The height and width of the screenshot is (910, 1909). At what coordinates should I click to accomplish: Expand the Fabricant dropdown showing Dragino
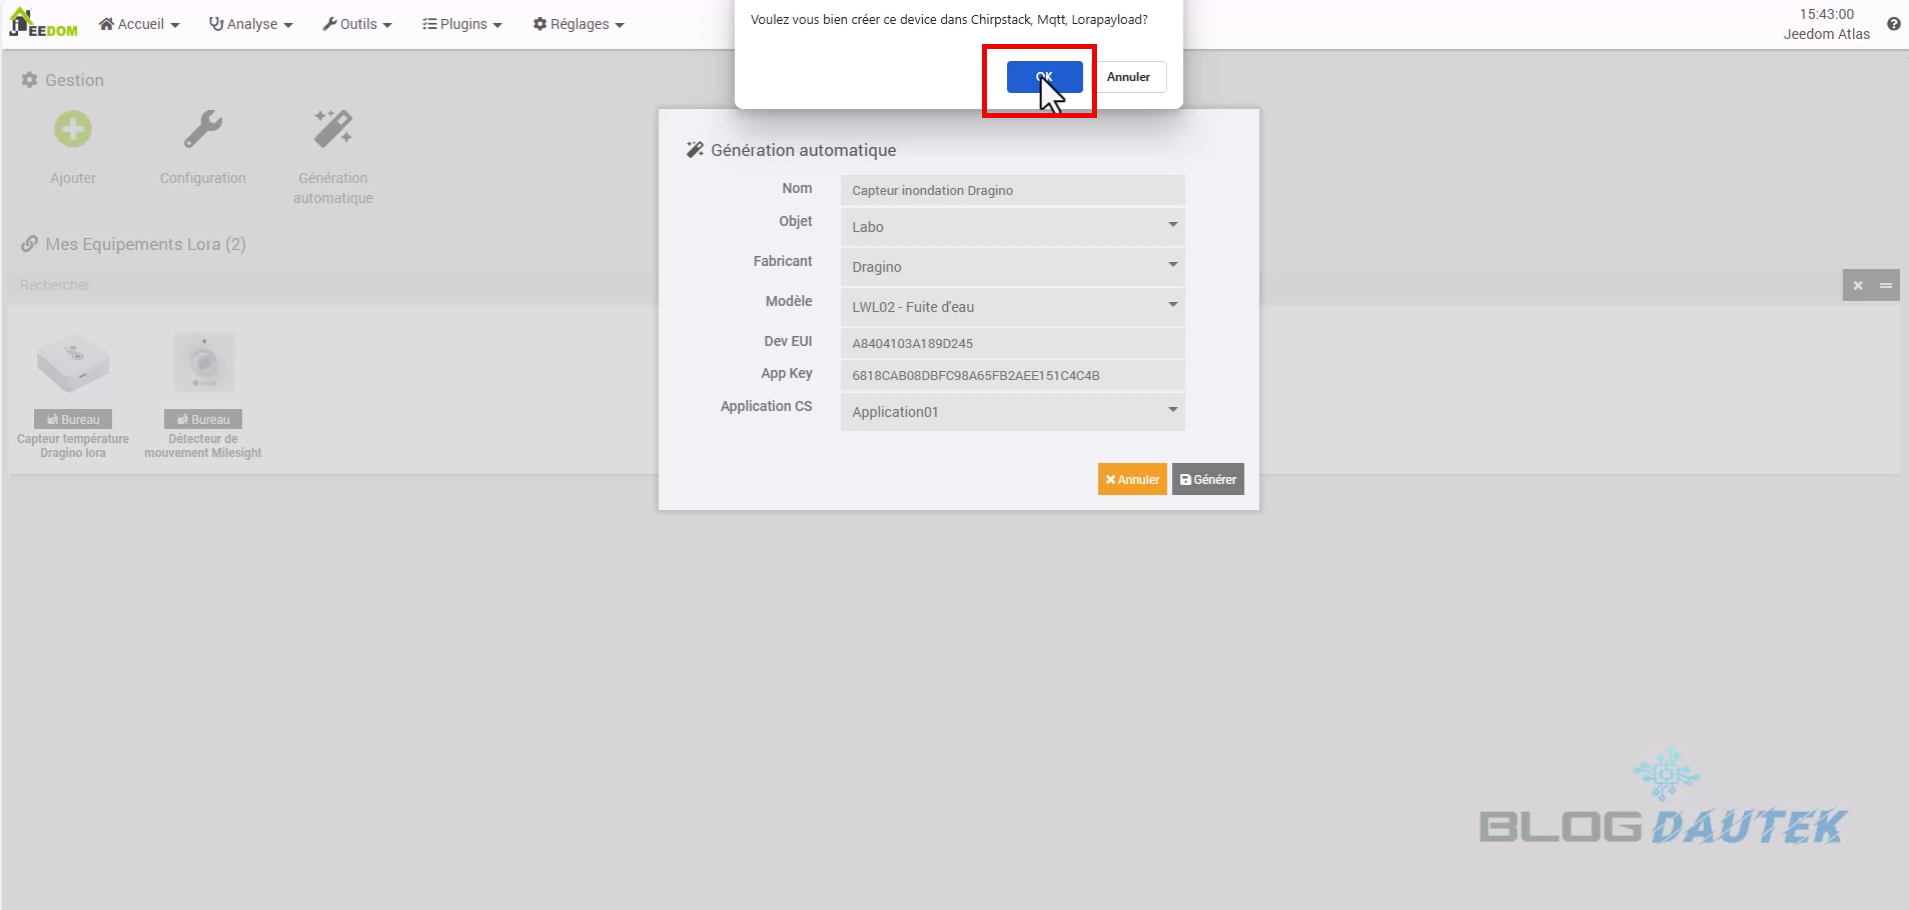[1012, 267]
